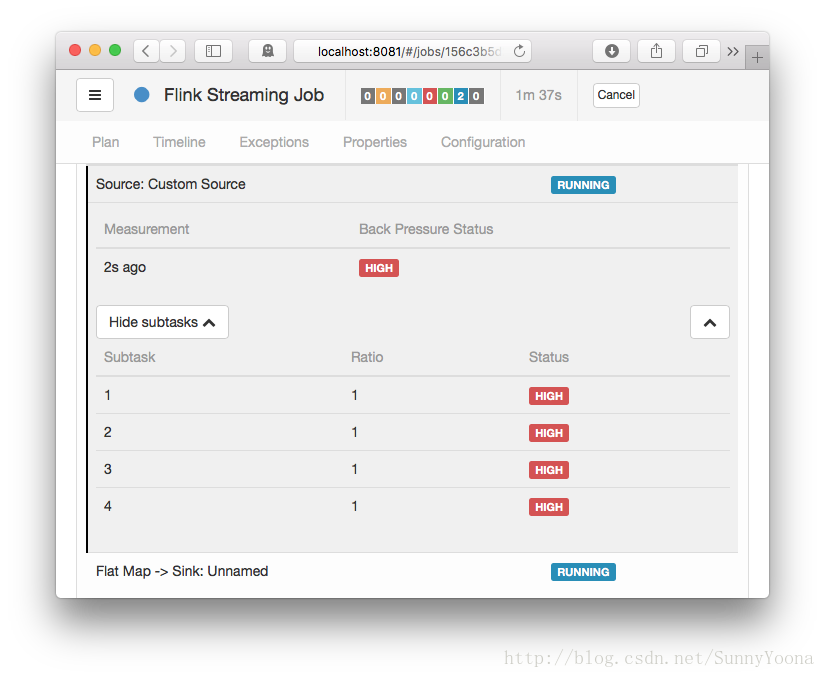Click RUNNING badge of Flat Map Sink
Viewport: 825px width, 678px height.
pos(583,572)
